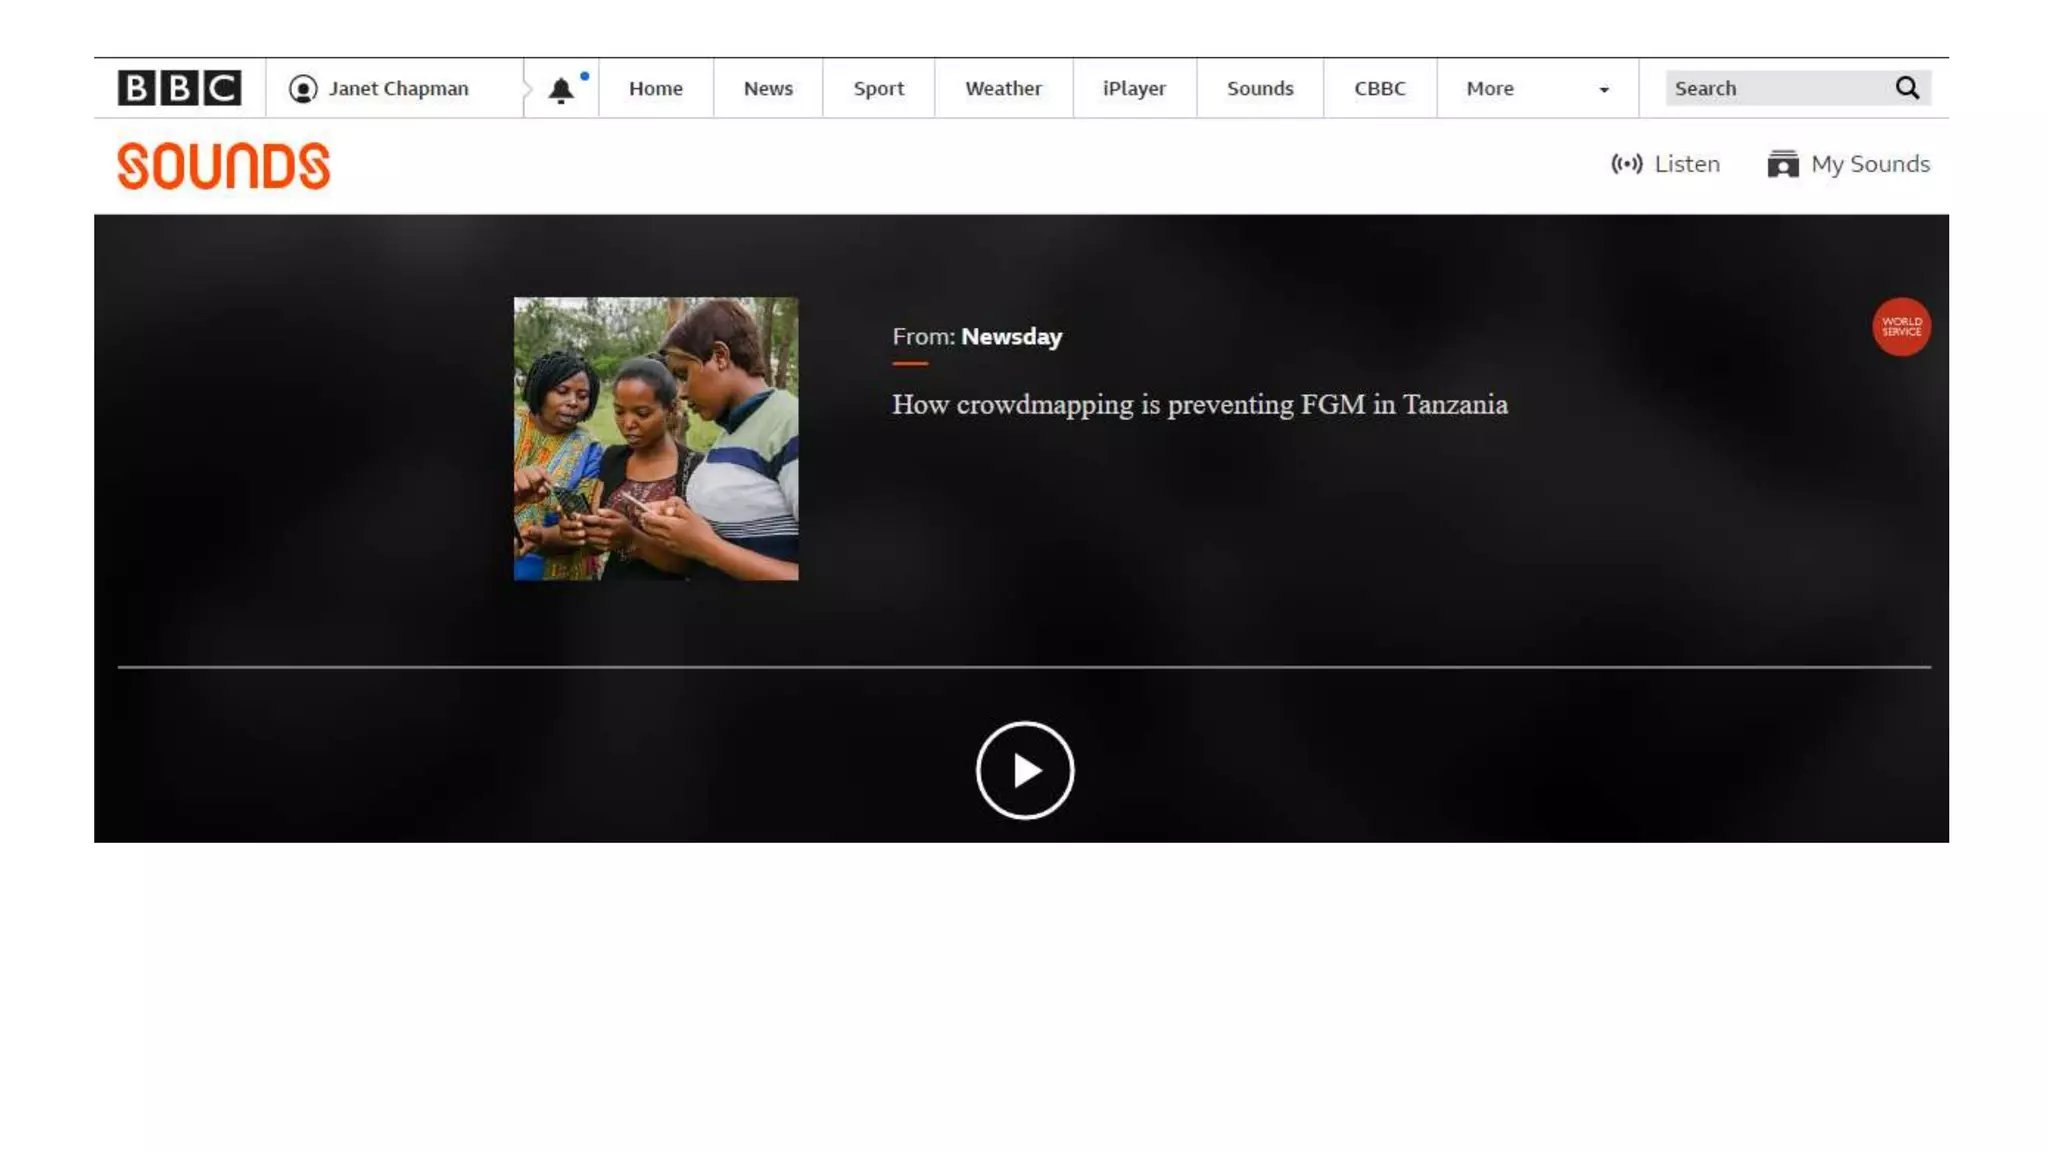This screenshot has height=1152, width=2048.
Task: Click the Search input field
Action: (x=1775, y=89)
